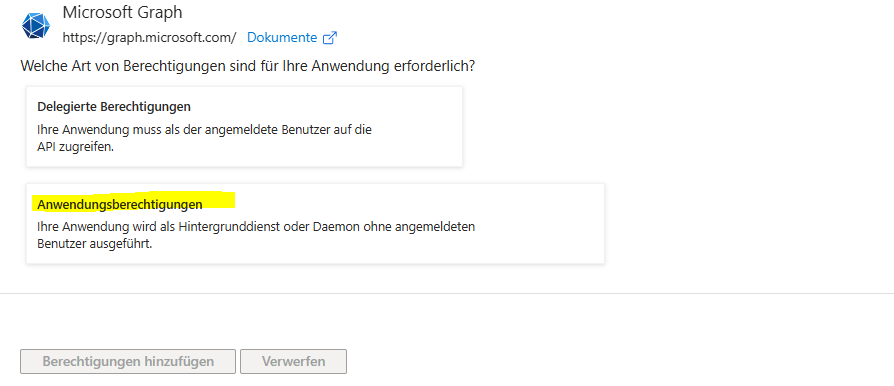The height and width of the screenshot is (386, 894).
Task: Click the graph.microsoft.com URL text
Action: [x=149, y=38]
